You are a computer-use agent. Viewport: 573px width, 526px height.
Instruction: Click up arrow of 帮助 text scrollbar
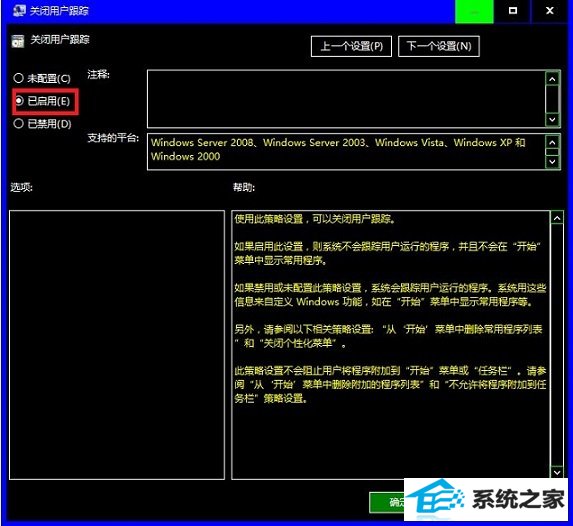pyautogui.click(x=557, y=218)
